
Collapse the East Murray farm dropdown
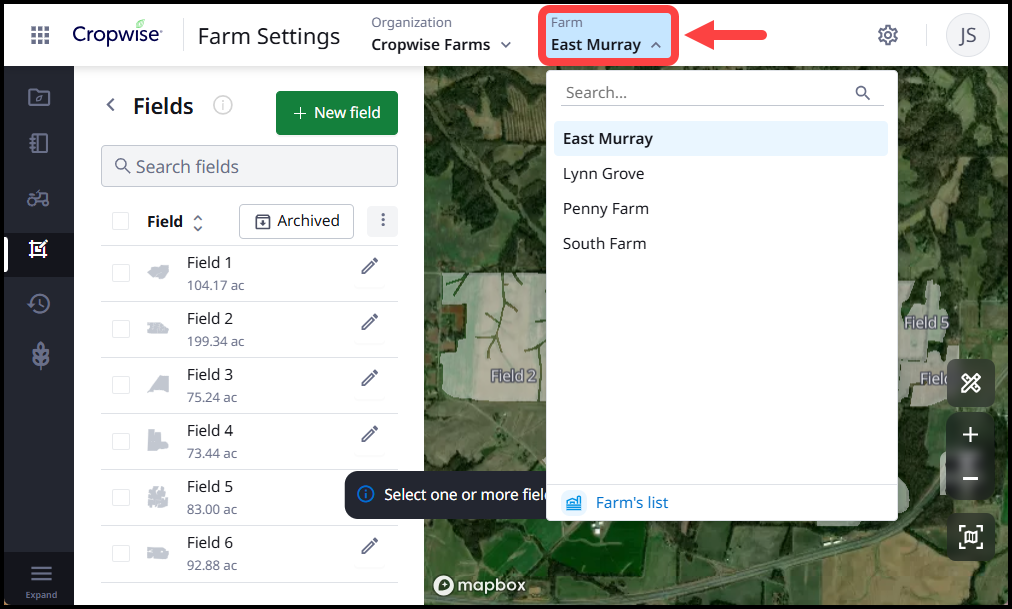coord(609,37)
